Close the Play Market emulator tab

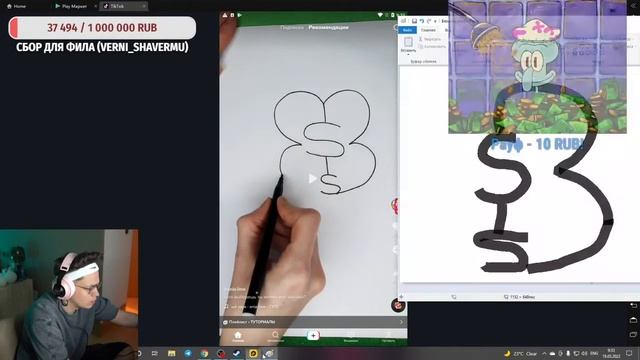(x=96, y=6)
